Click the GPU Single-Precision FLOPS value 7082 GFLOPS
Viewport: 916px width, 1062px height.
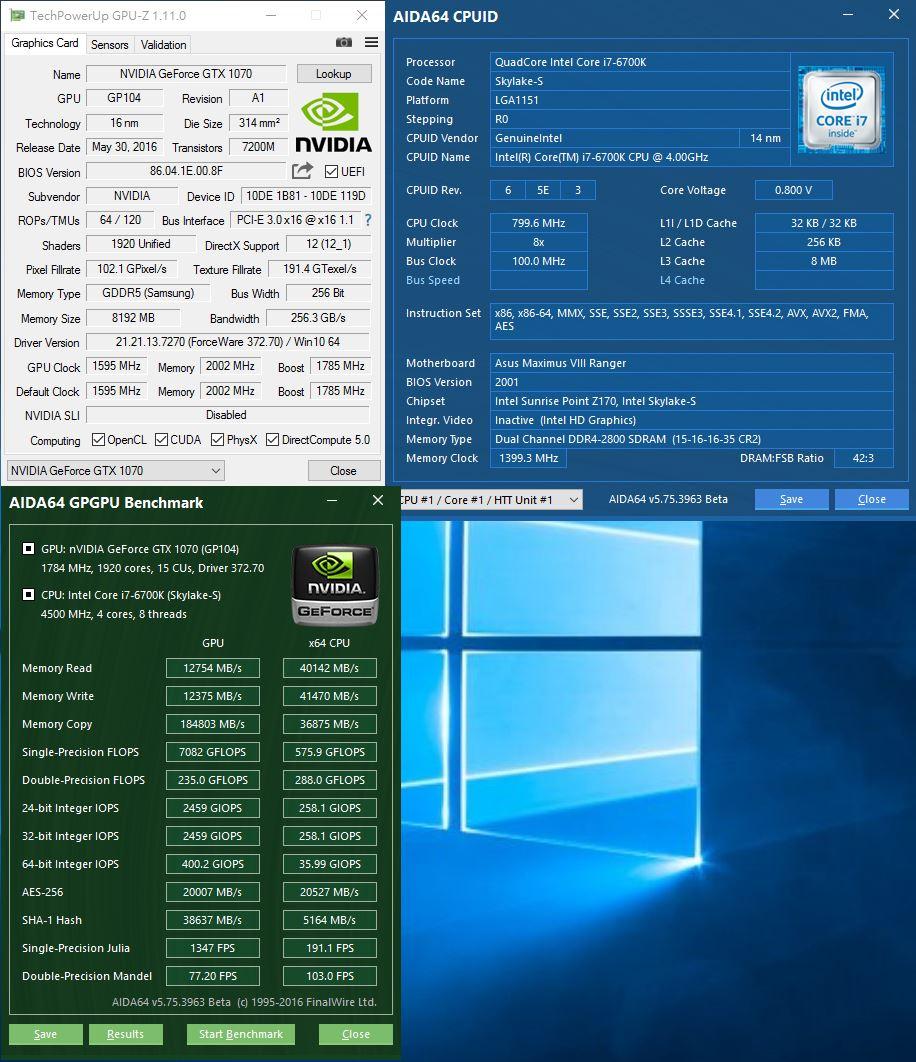tap(213, 752)
